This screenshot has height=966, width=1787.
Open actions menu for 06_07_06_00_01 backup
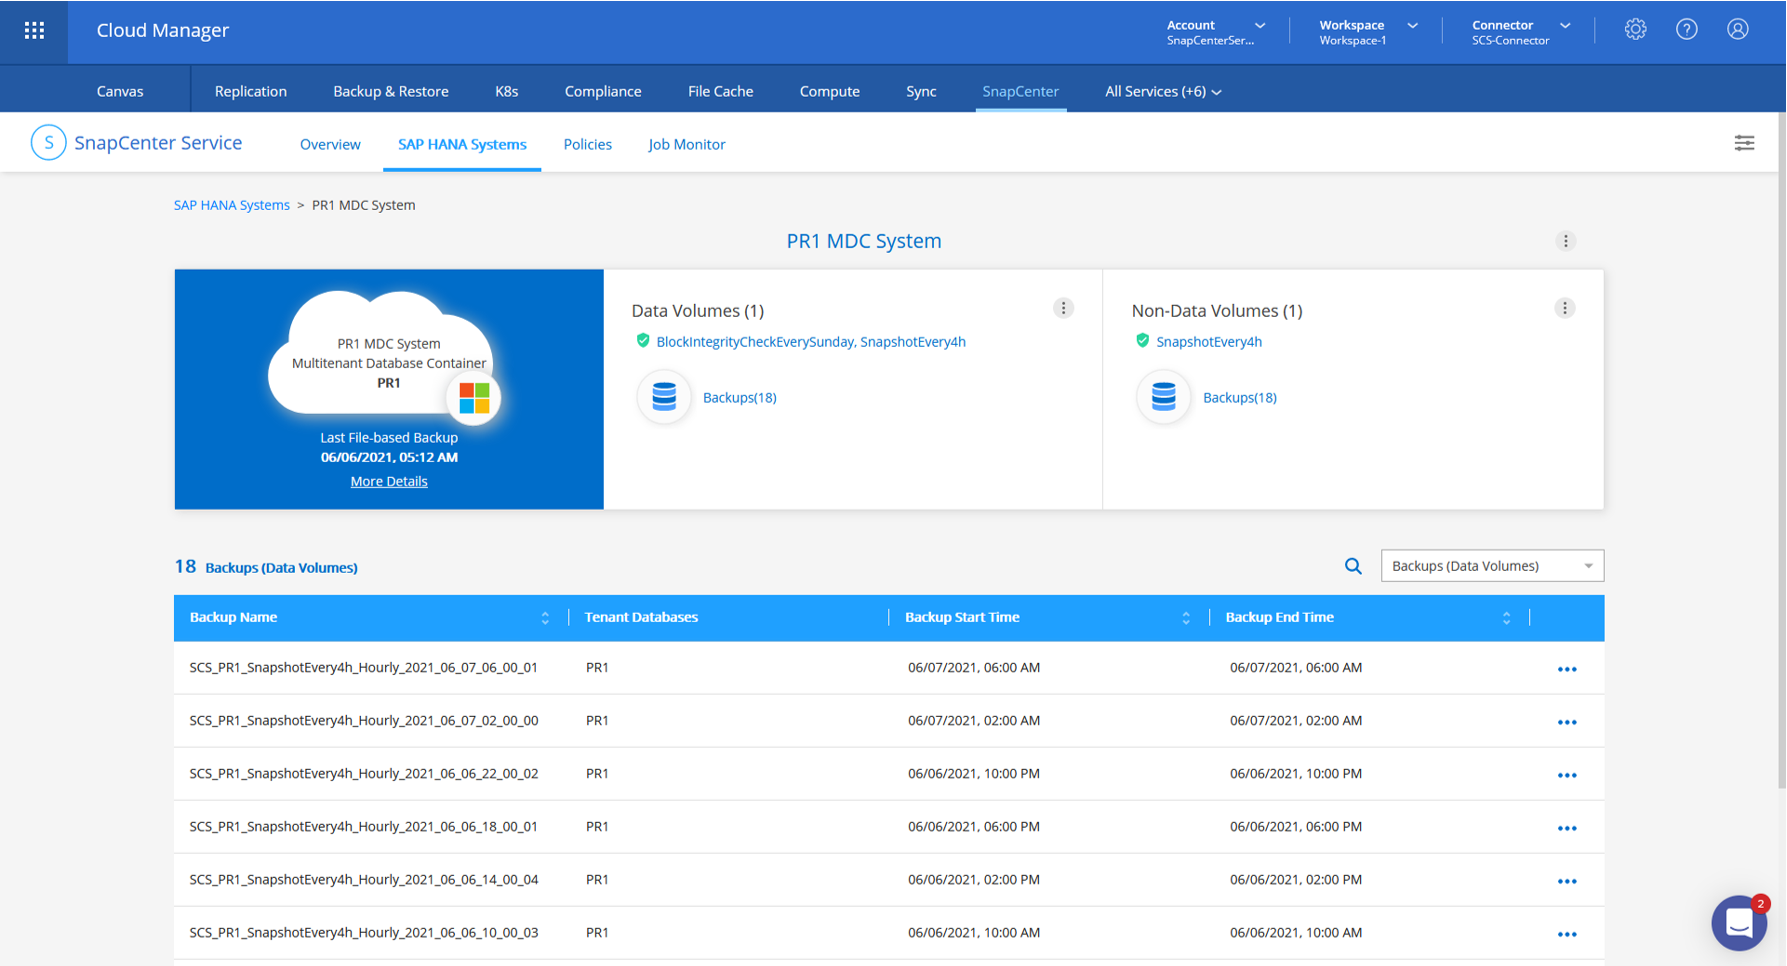1566,669
